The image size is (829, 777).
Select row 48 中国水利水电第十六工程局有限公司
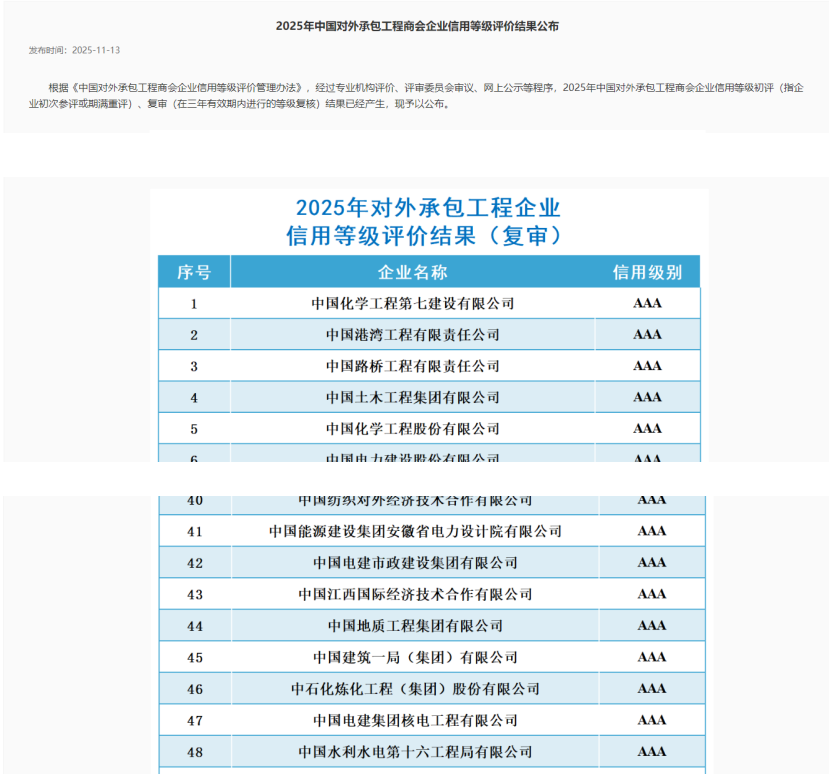coord(416,751)
